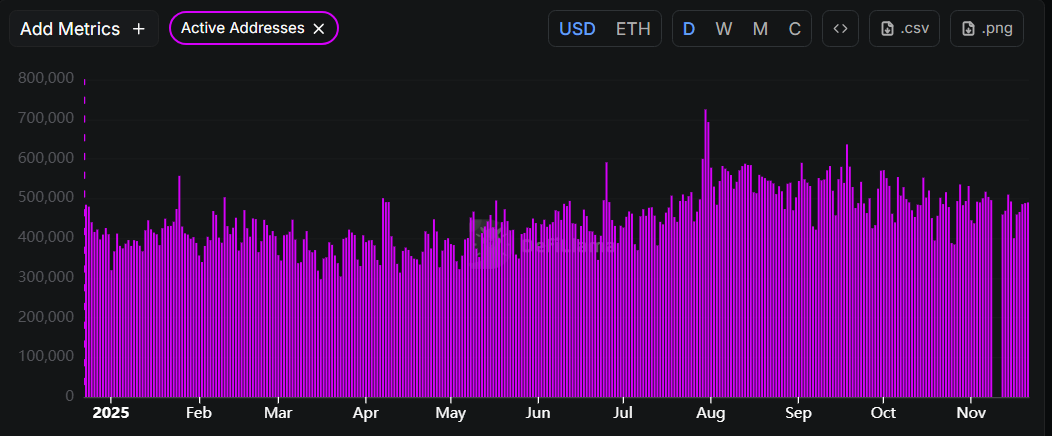Switch denomination to ETH
Screen dimensions: 1052x436
coord(633,29)
